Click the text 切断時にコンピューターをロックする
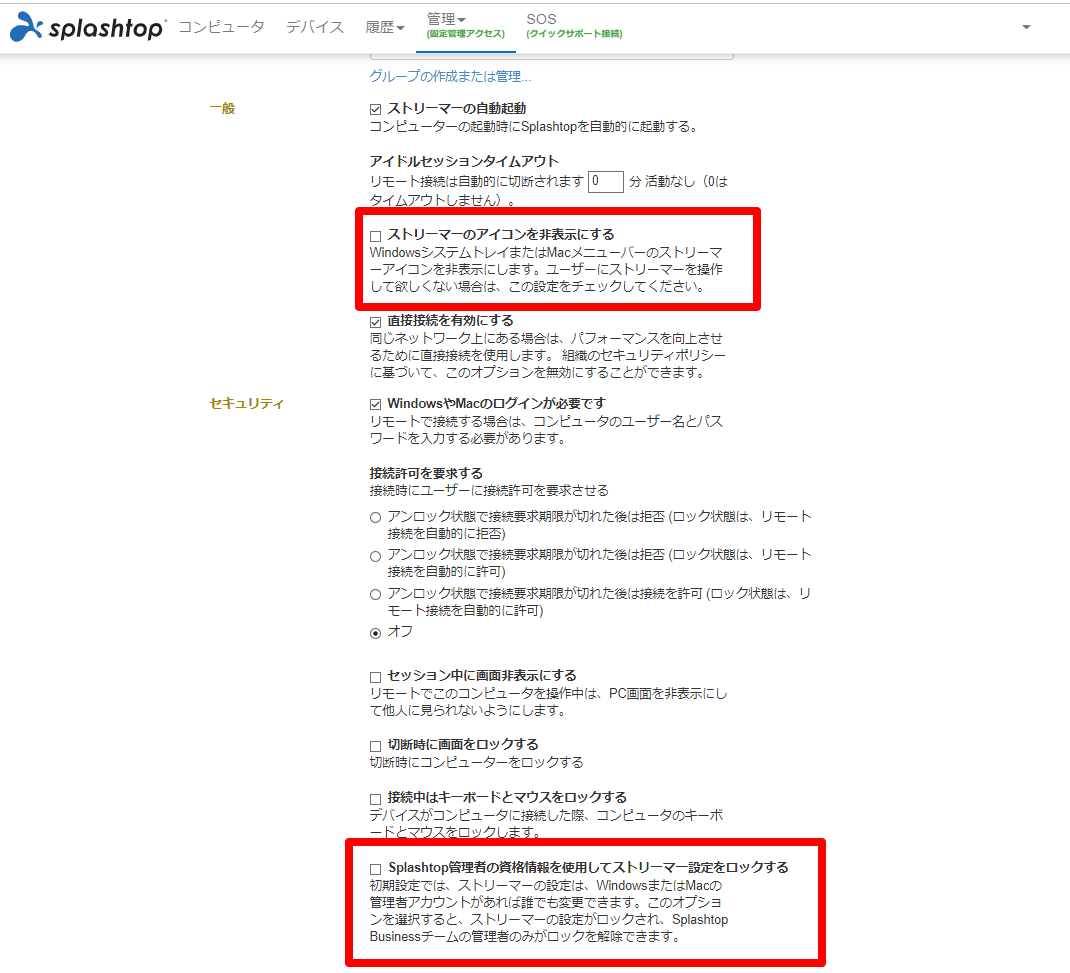1070x973 pixels. click(x=476, y=762)
